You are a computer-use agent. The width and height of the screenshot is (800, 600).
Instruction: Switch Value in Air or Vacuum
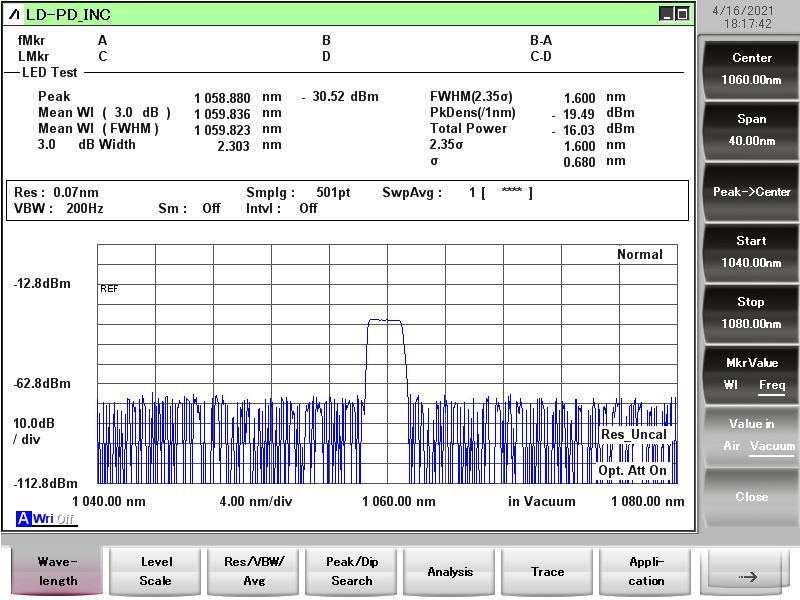tap(751, 435)
